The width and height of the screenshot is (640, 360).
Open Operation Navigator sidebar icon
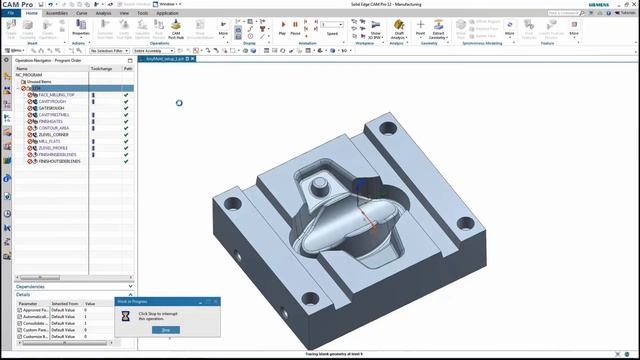[x=7, y=118]
